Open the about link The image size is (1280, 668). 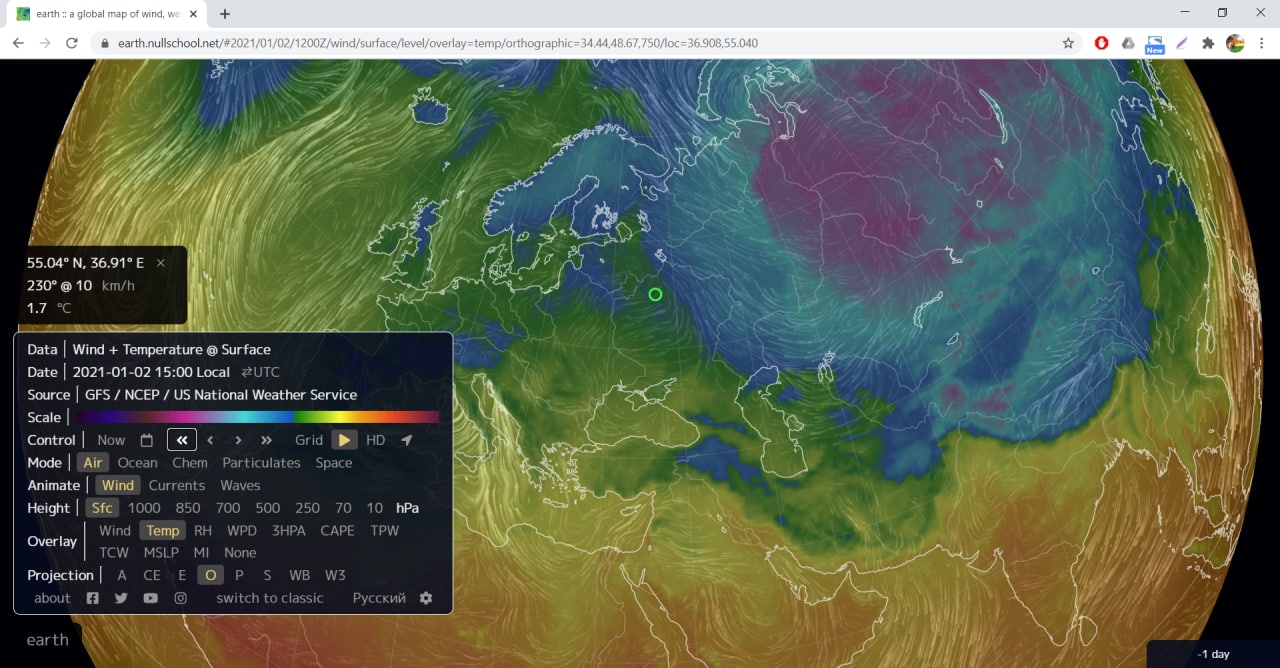52,598
